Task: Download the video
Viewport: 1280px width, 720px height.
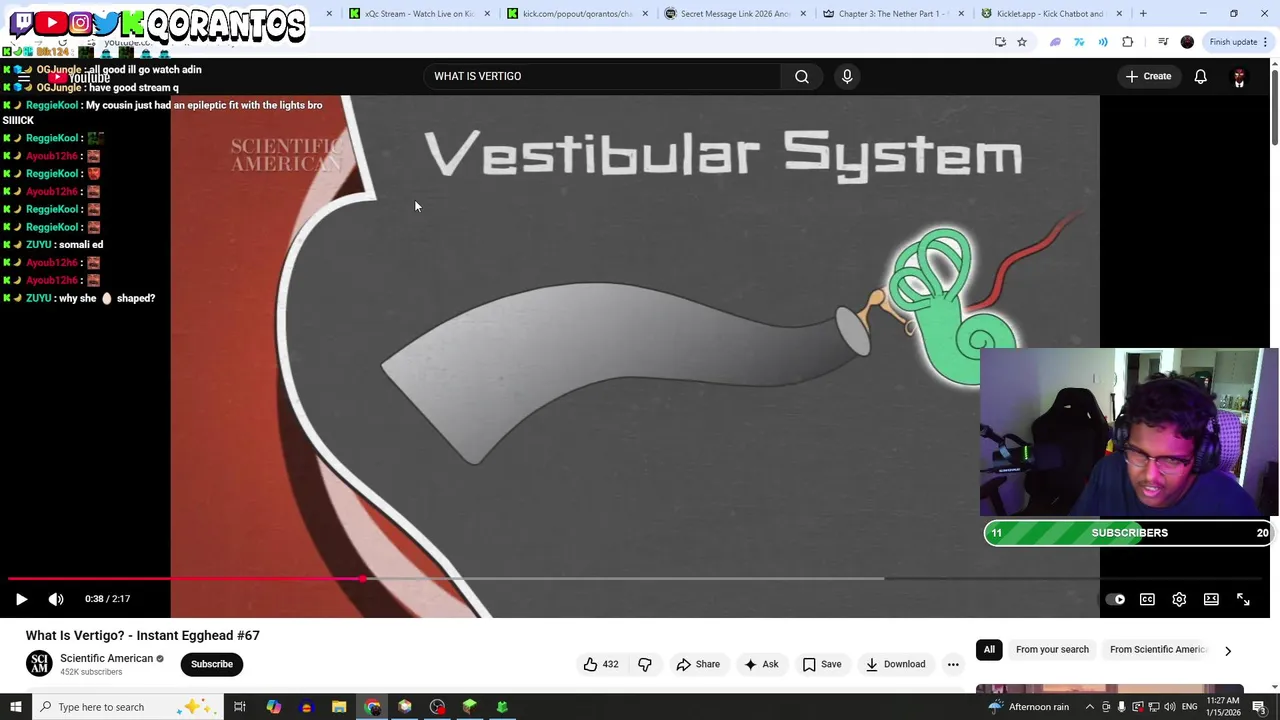Action: click(x=896, y=664)
